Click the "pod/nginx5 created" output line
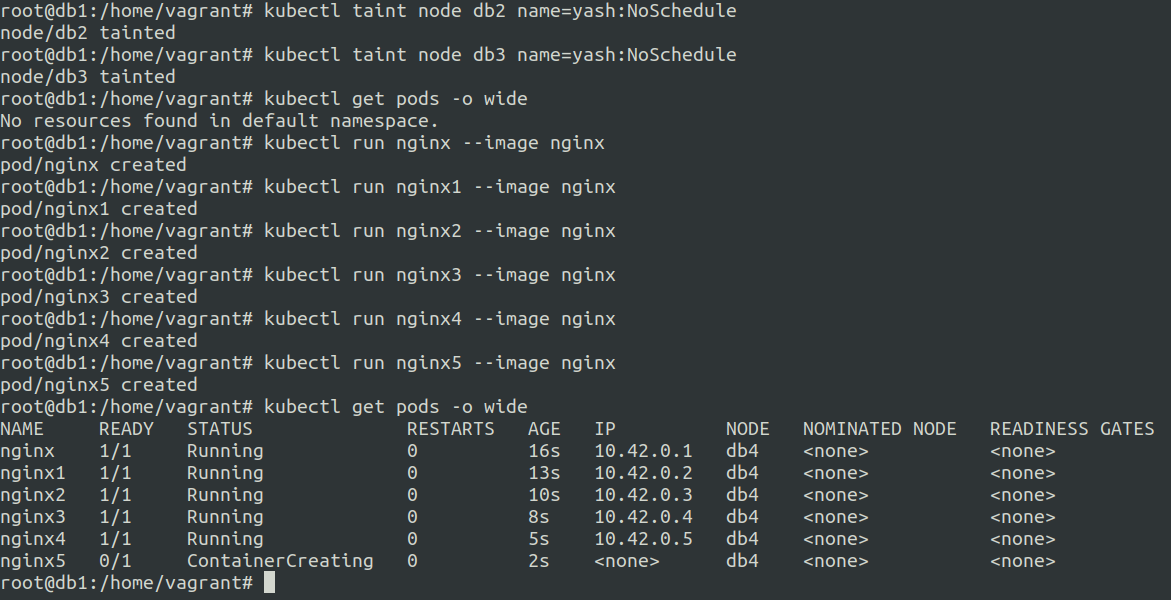The height and width of the screenshot is (600, 1171). pos(99,385)
